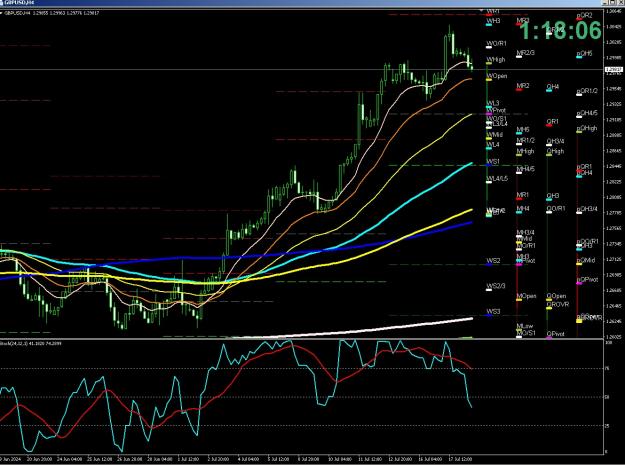Select the QPivot level label
This screenshot has width=625, height=465.
click(x=555, y=334)
